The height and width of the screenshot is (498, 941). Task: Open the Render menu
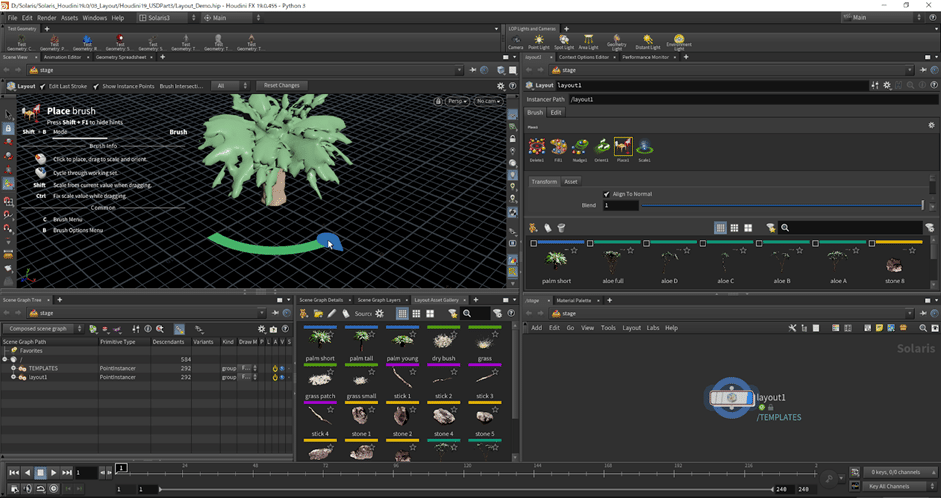click(x=46, y=18)
